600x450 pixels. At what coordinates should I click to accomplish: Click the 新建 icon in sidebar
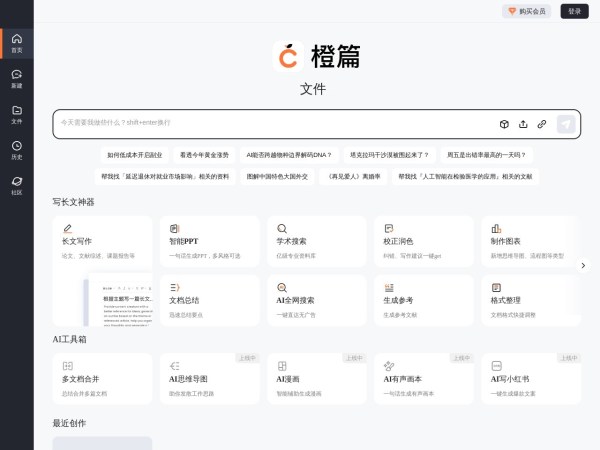tap(16, 78)
